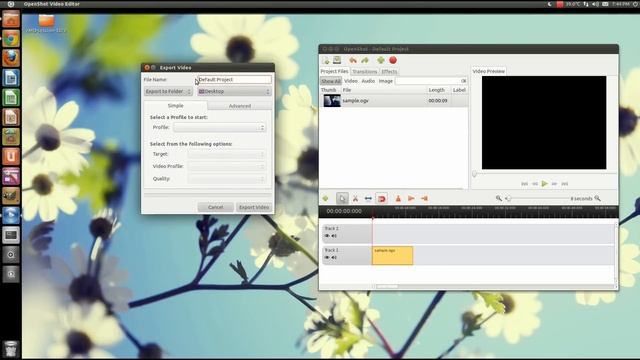The image size is (640, 360).
Task: Open the Target dropdown
Action: click(x=227, y=154)
